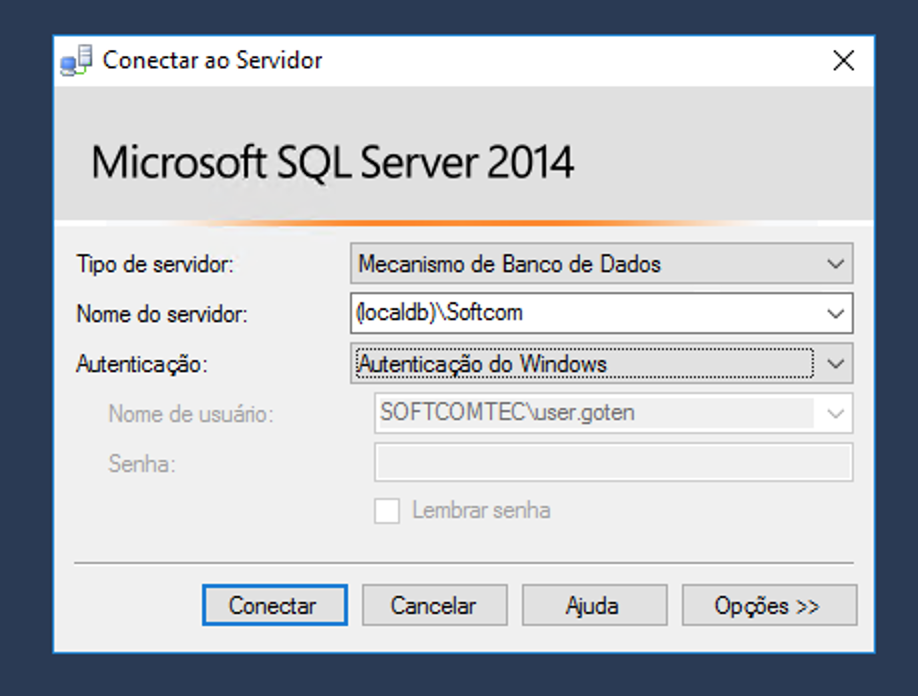
Task: Click the Autenticação do Windows selection text
Action: point(482,364)
